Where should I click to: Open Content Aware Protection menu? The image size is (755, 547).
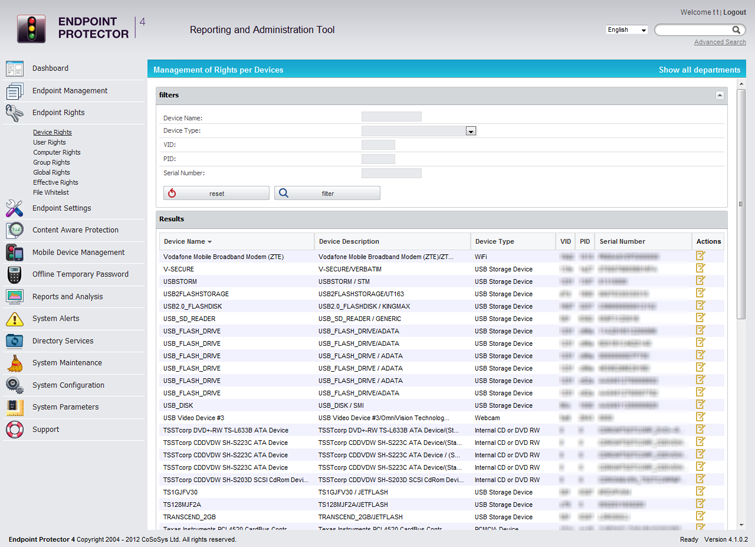pyautogui.click(x=75, y=230)
